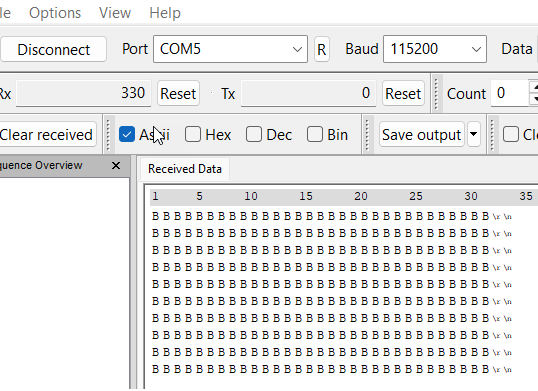Click the Count value field
538x391 pixels.
[510, 93]
